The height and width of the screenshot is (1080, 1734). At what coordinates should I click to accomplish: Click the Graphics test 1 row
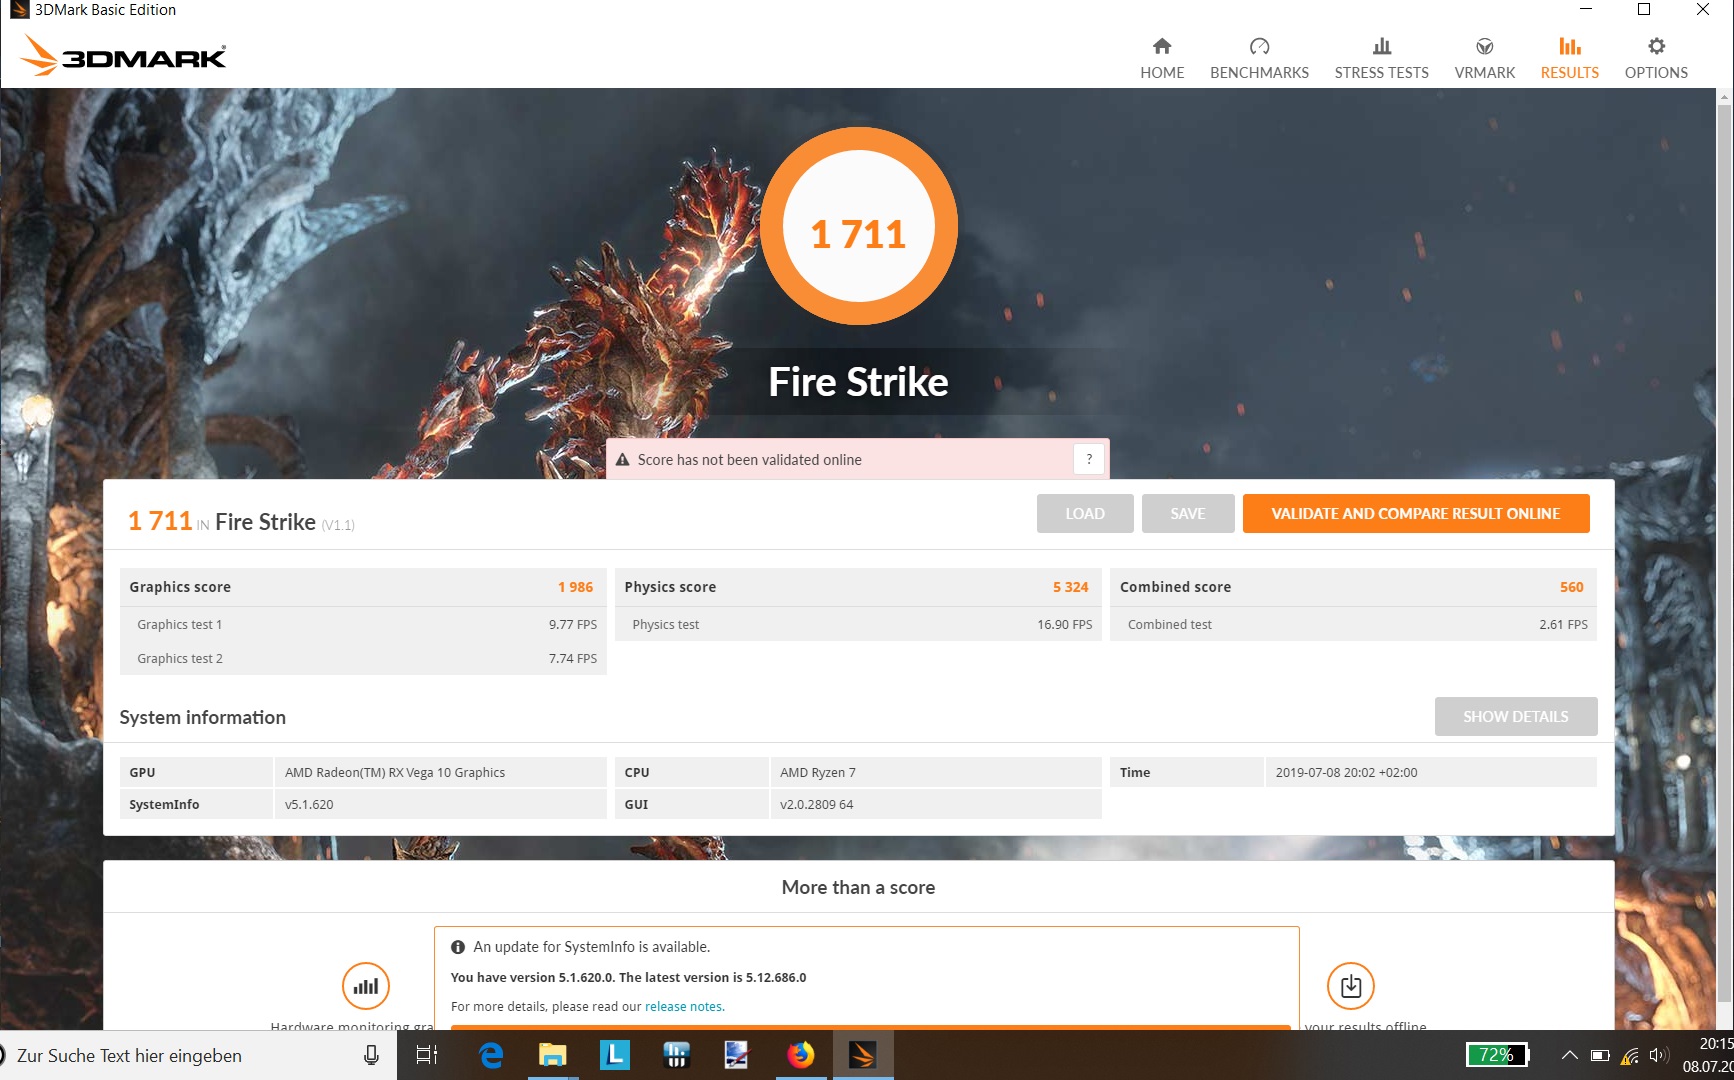[x=363, y=624]
